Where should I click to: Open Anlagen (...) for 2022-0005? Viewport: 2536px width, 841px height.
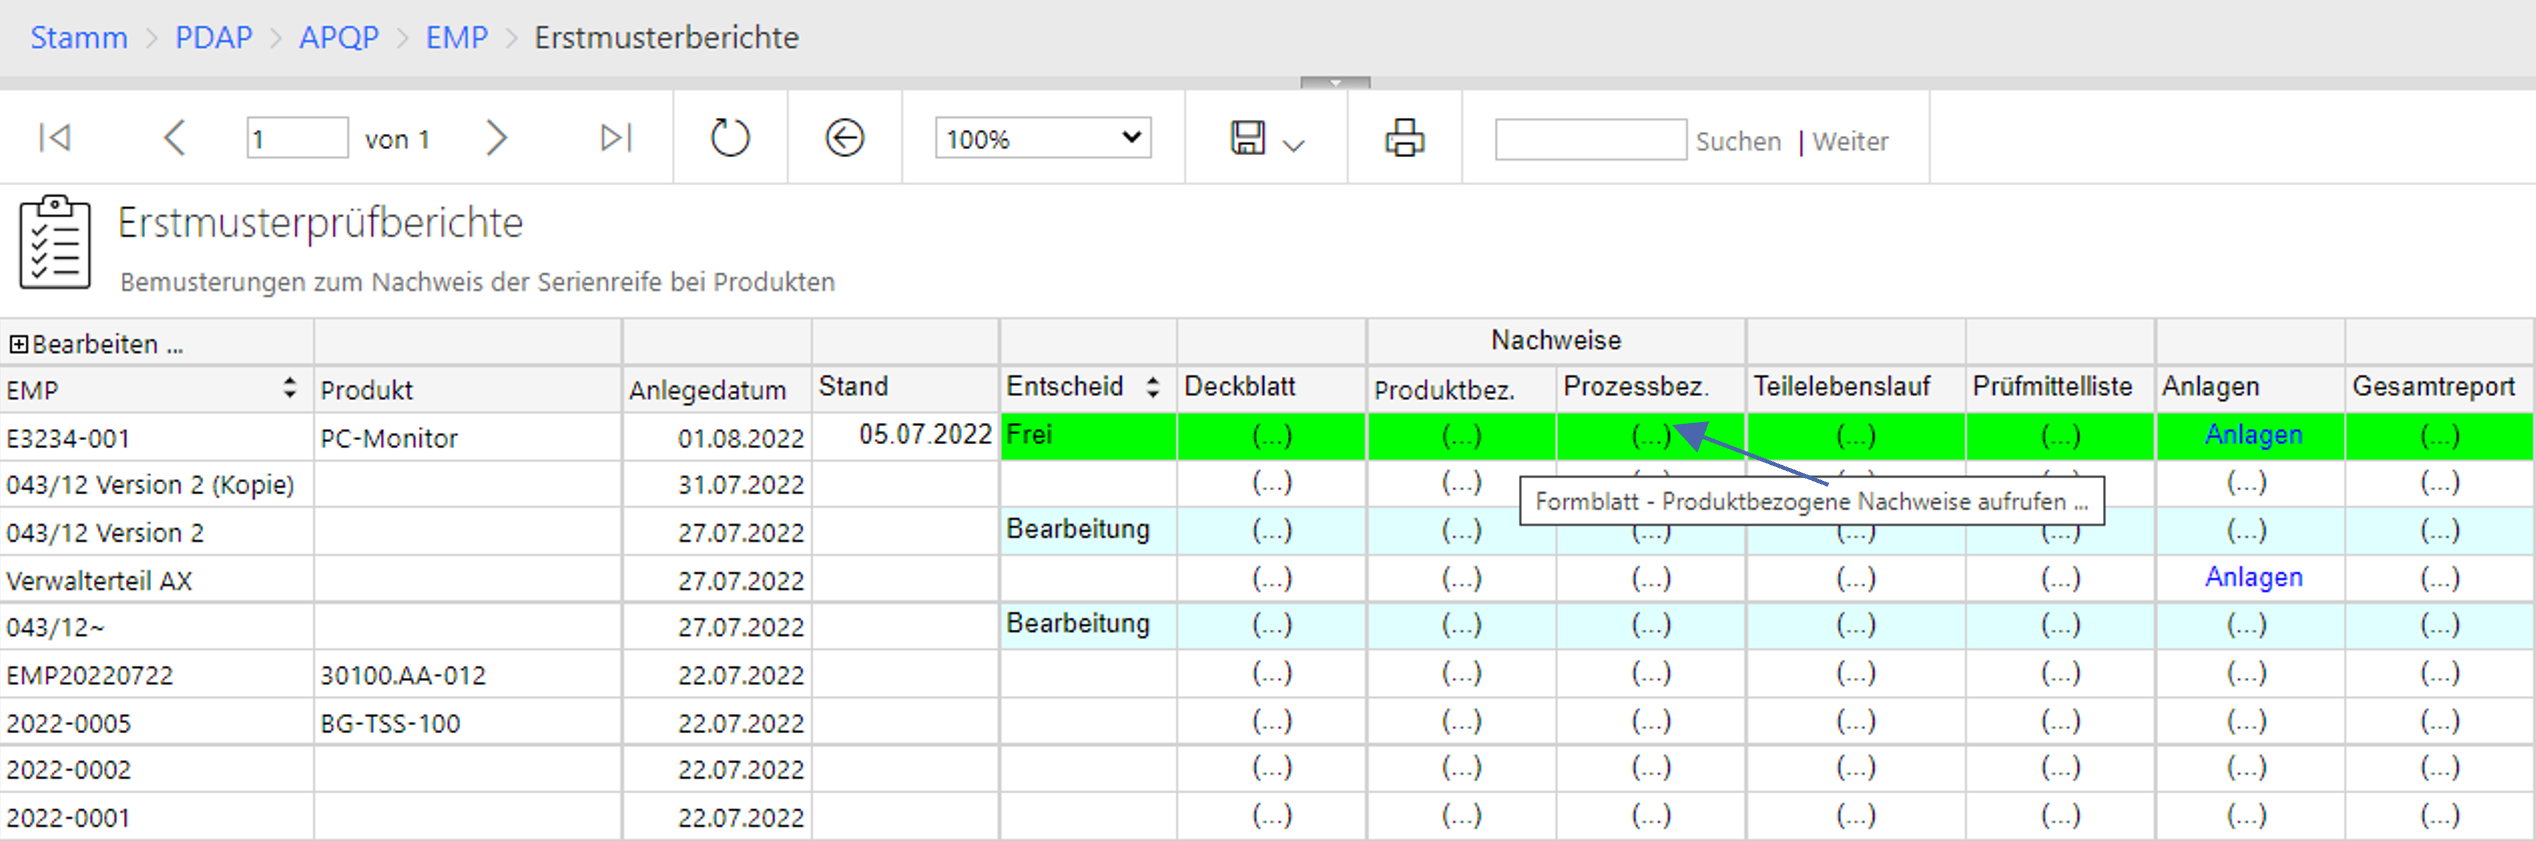click(2247, 721)
